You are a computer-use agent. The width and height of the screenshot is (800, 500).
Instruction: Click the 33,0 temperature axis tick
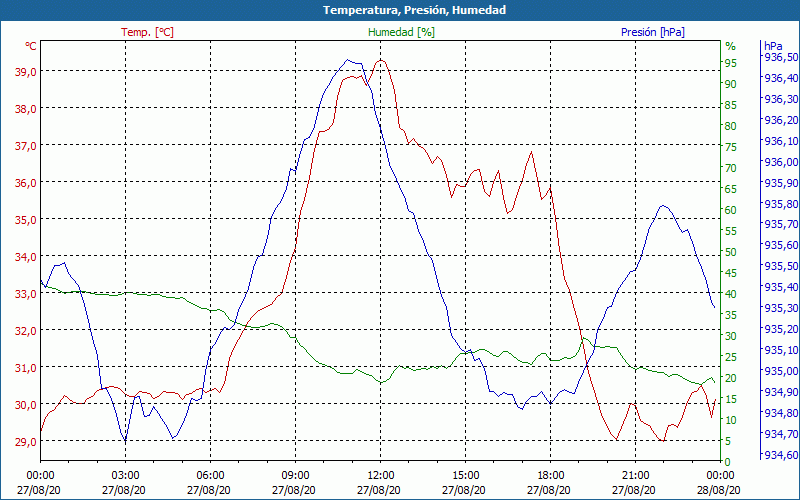pyautogui.click(x=26, y=294)
